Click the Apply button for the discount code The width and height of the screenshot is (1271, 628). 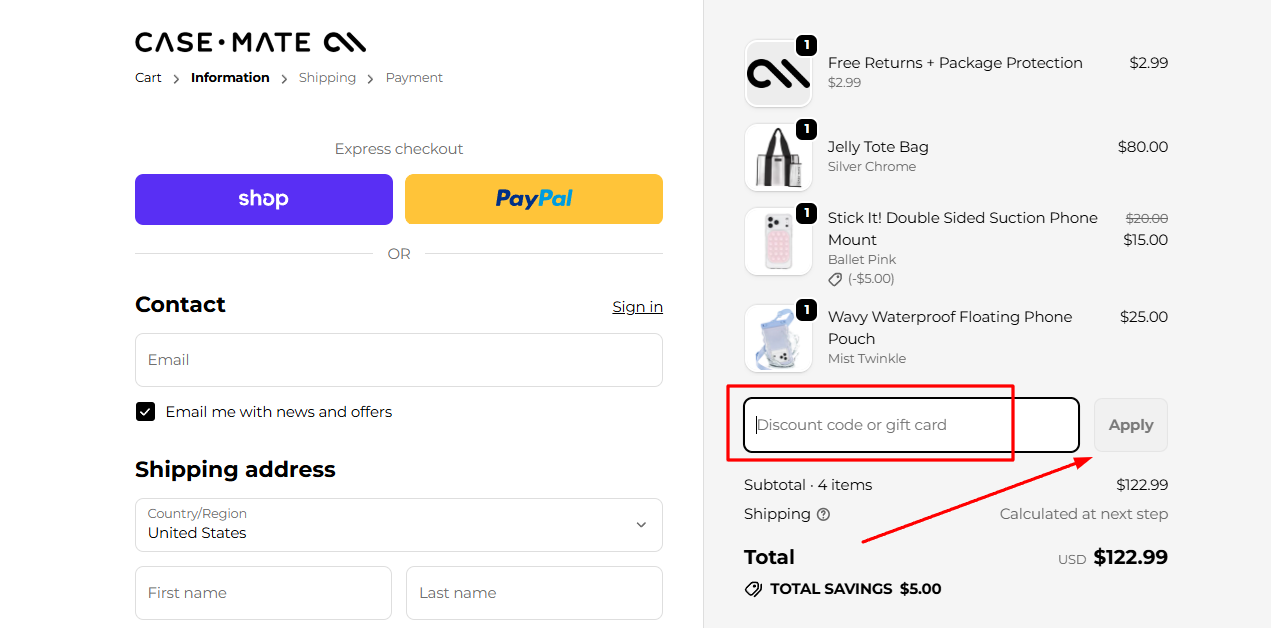click(1130, 424)
